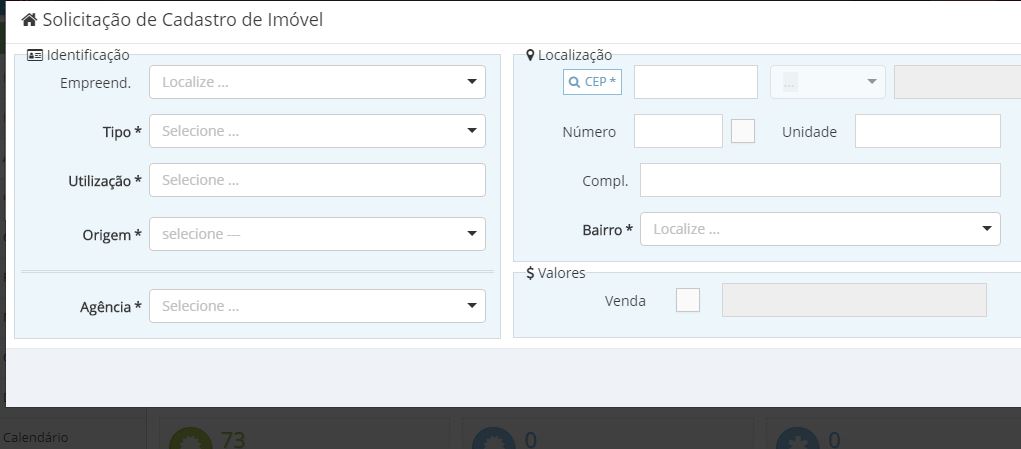
Task: Open Calendário in the sidebar menu
Action: (x=35, y=437)
